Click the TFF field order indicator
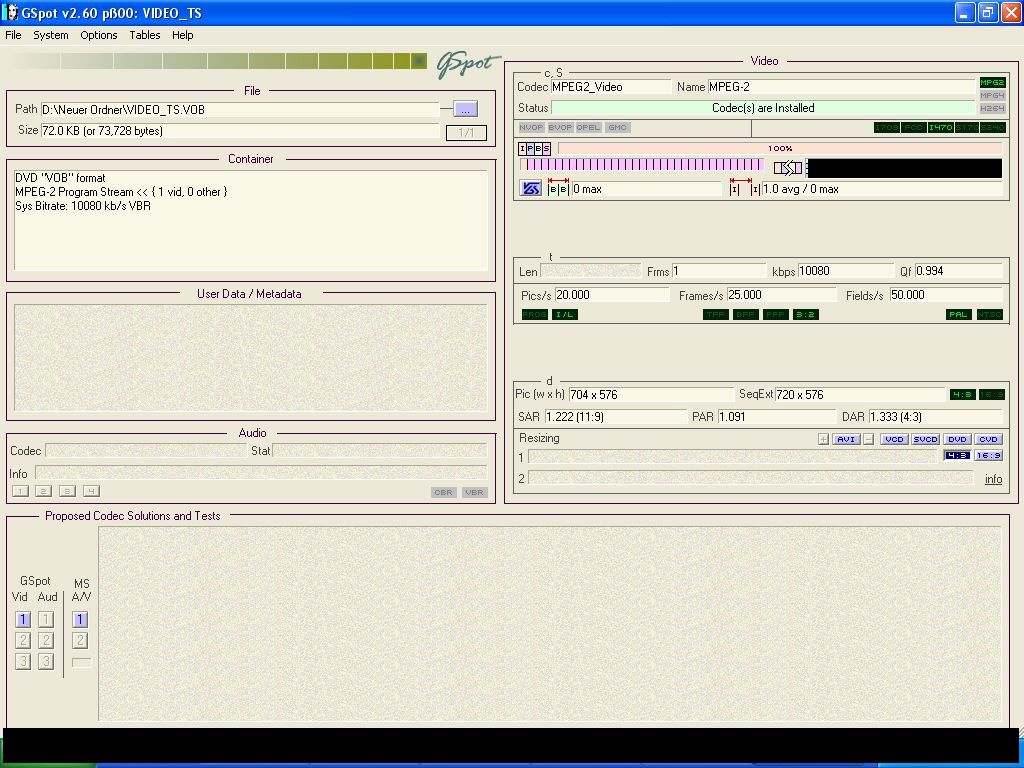This screenshot has width=1024, height=768. pos(716,315)
